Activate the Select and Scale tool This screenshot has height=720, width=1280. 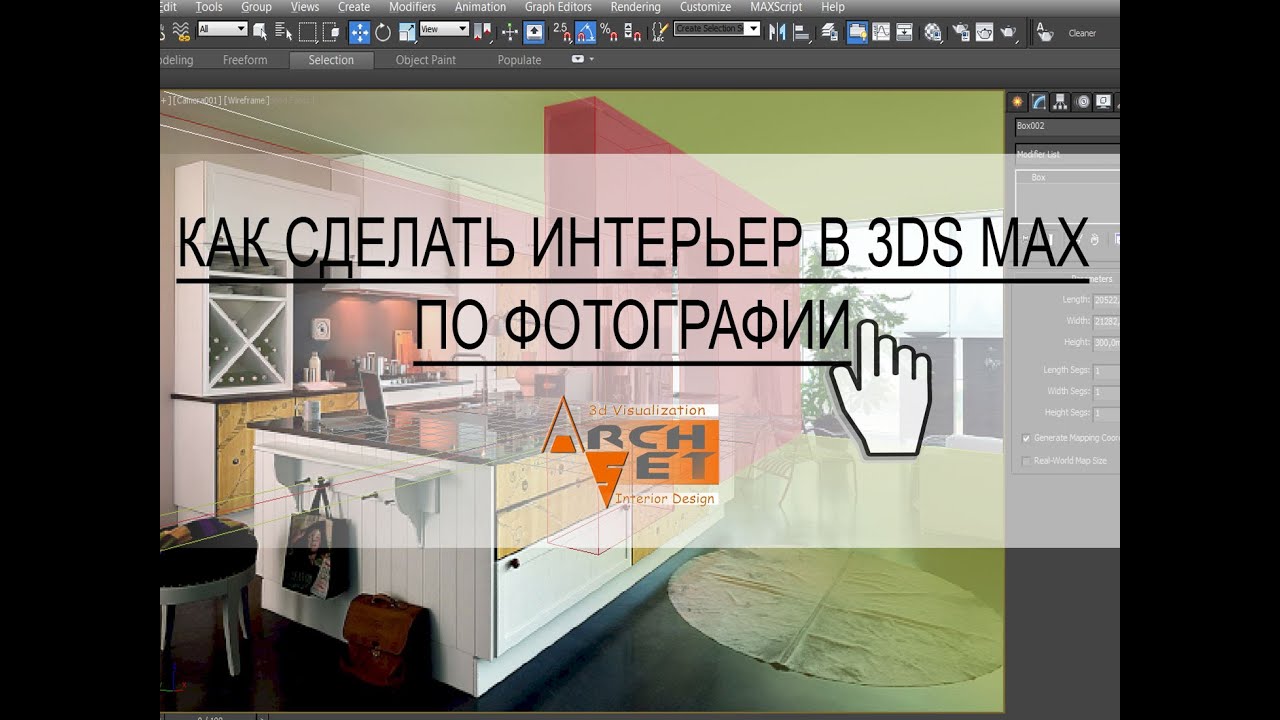(x=408, y=32)
